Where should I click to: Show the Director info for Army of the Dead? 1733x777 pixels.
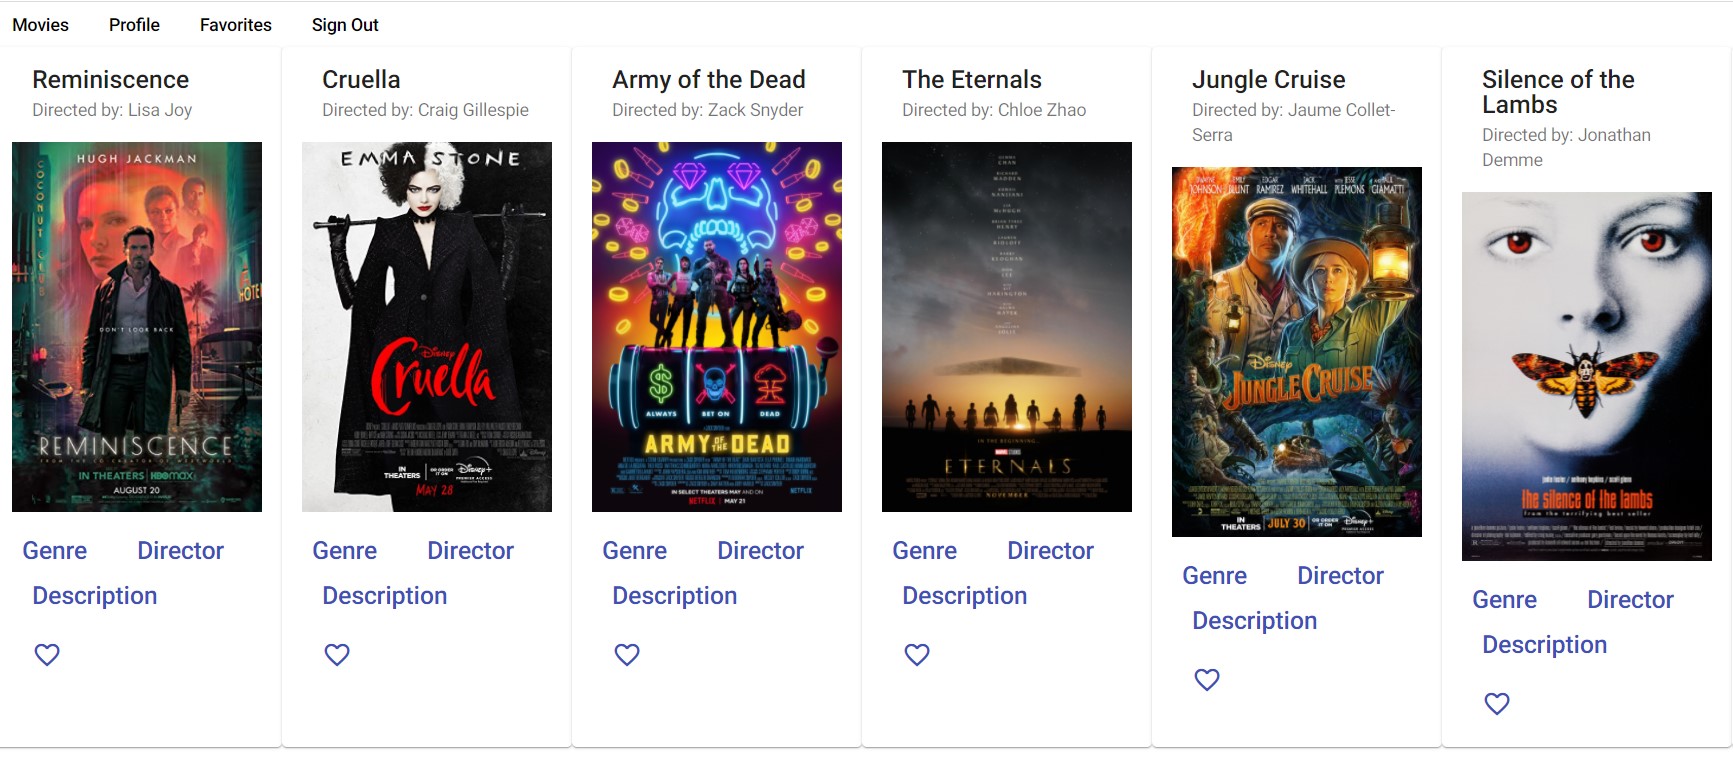(x=760, y=550)
